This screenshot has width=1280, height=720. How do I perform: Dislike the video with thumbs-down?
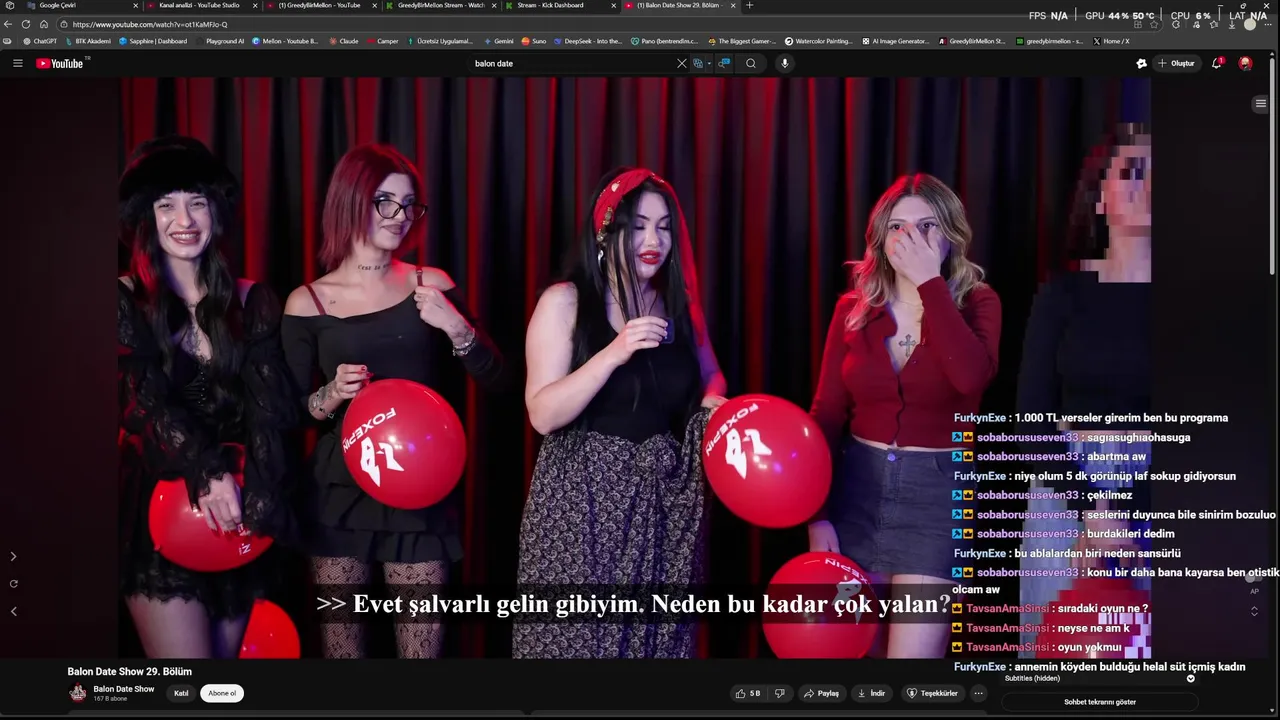click(x=780, y=693)
